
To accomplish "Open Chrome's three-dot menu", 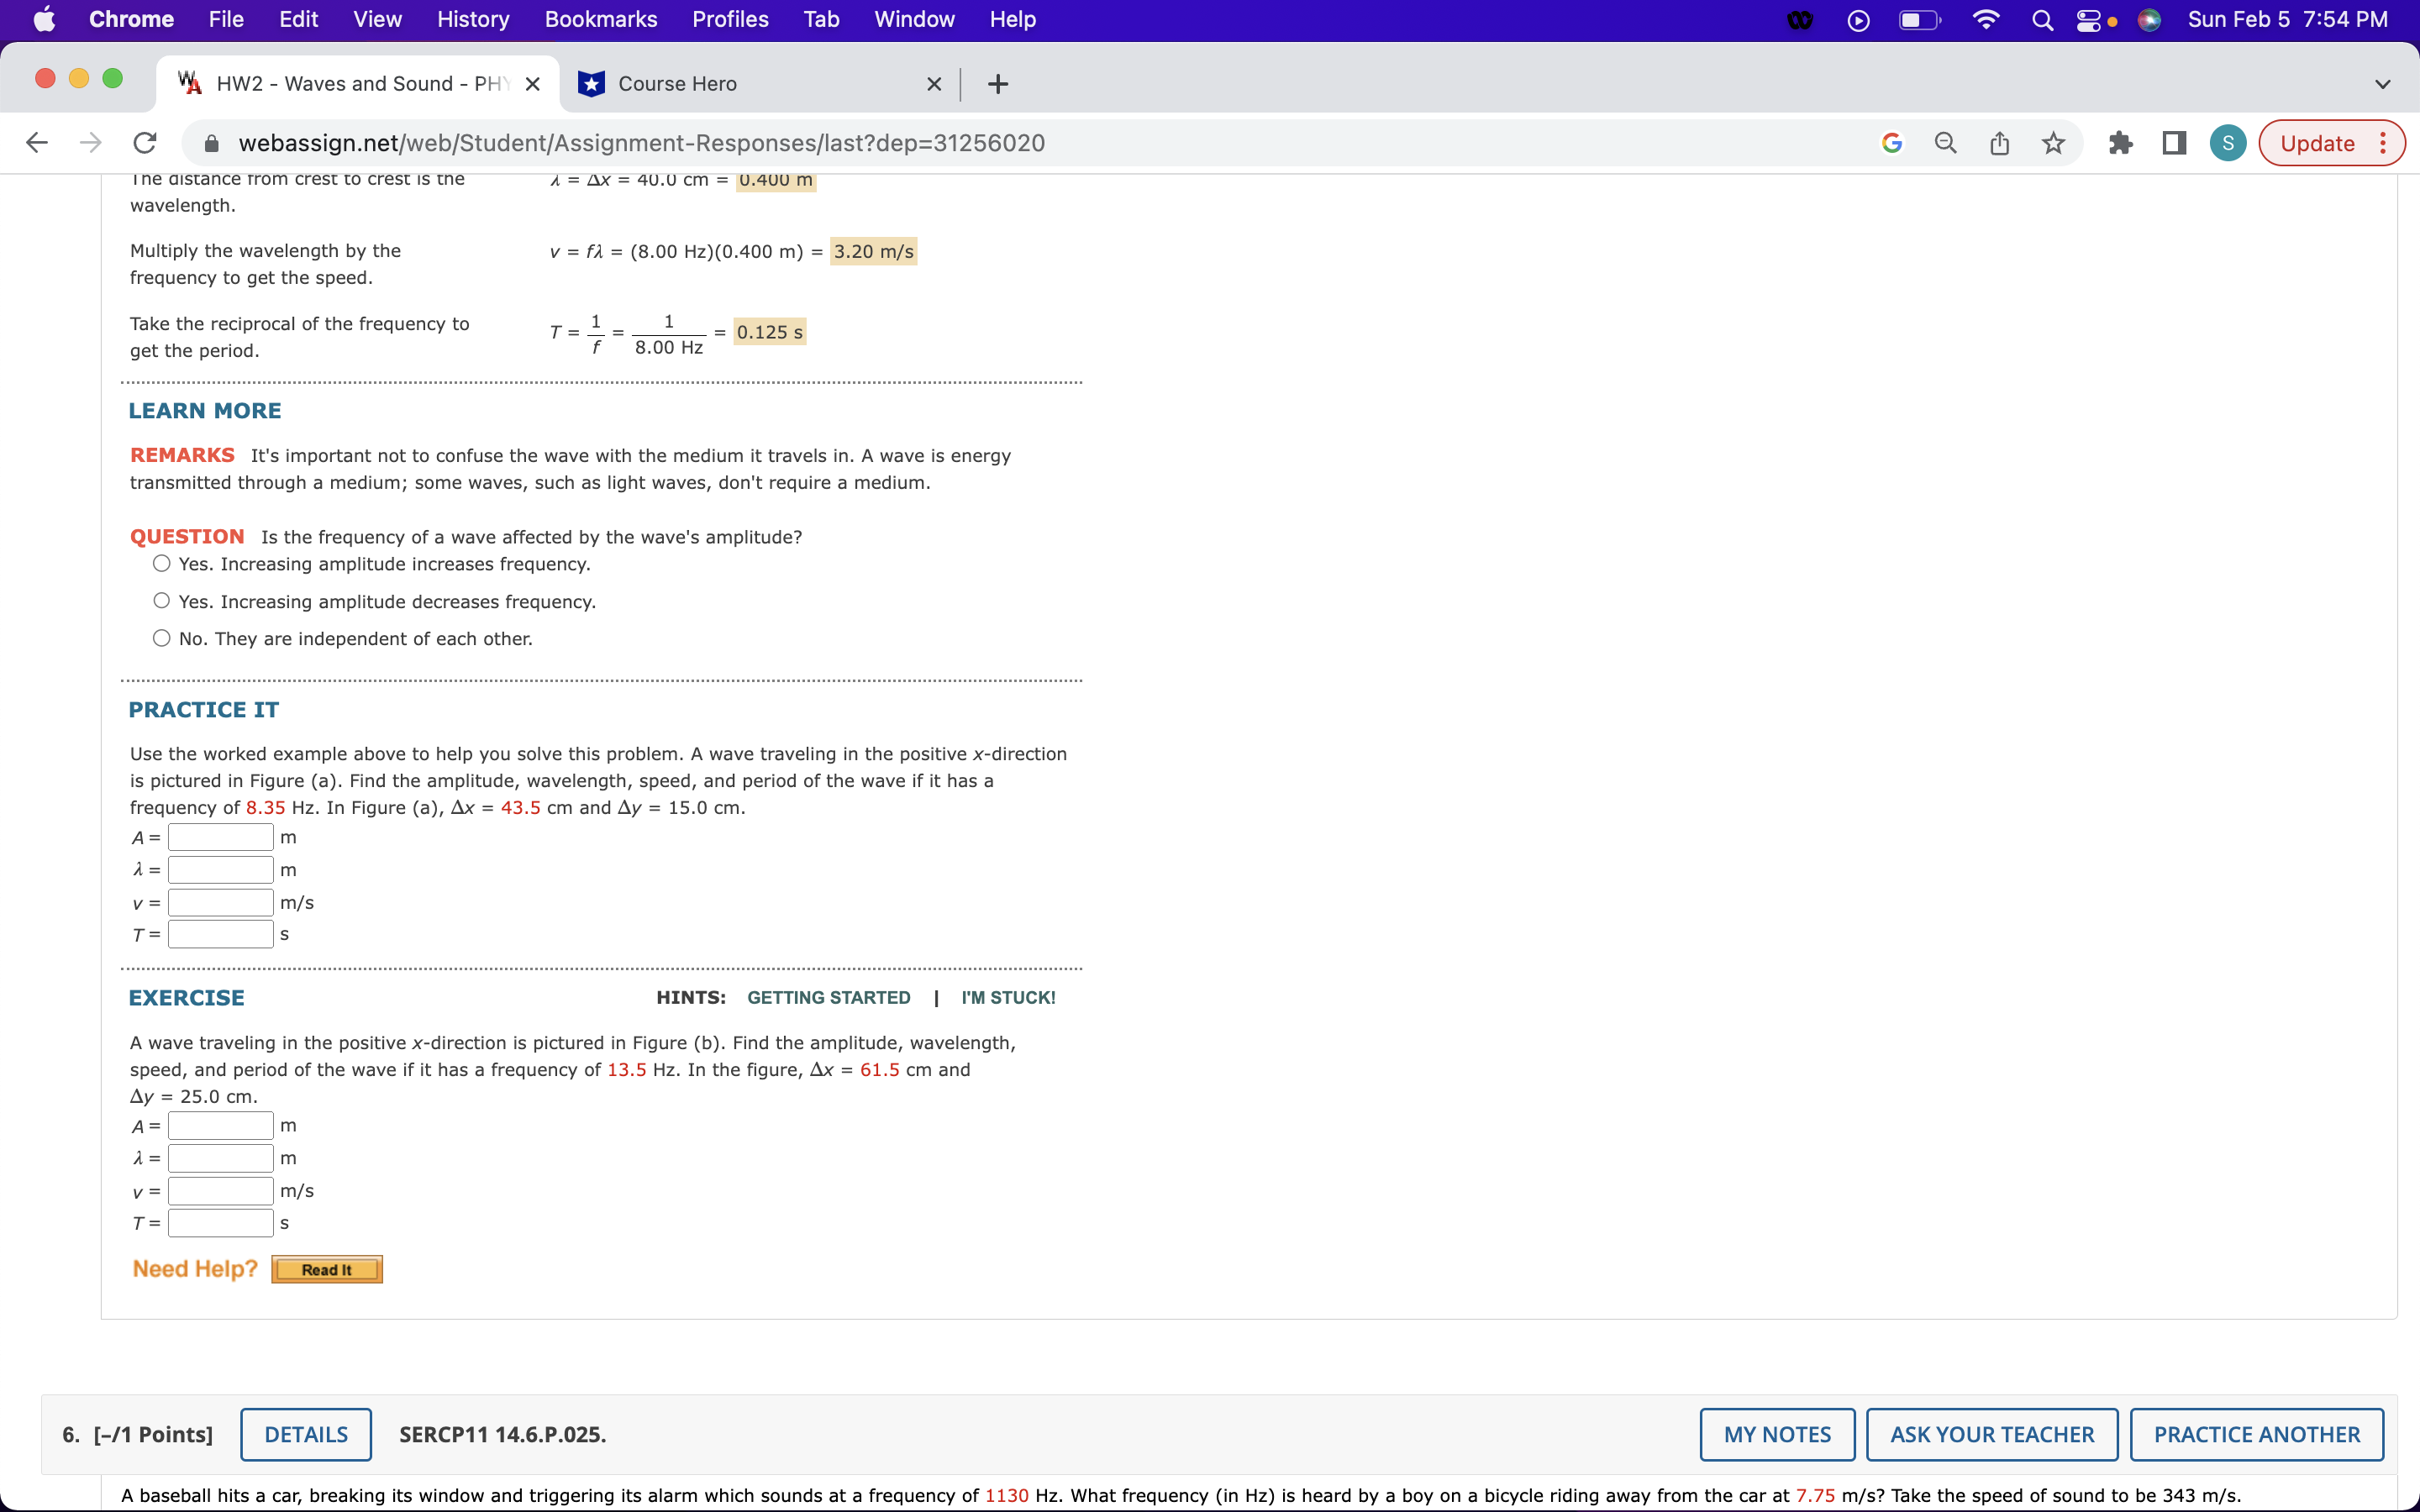I will tap(2385, 142).
